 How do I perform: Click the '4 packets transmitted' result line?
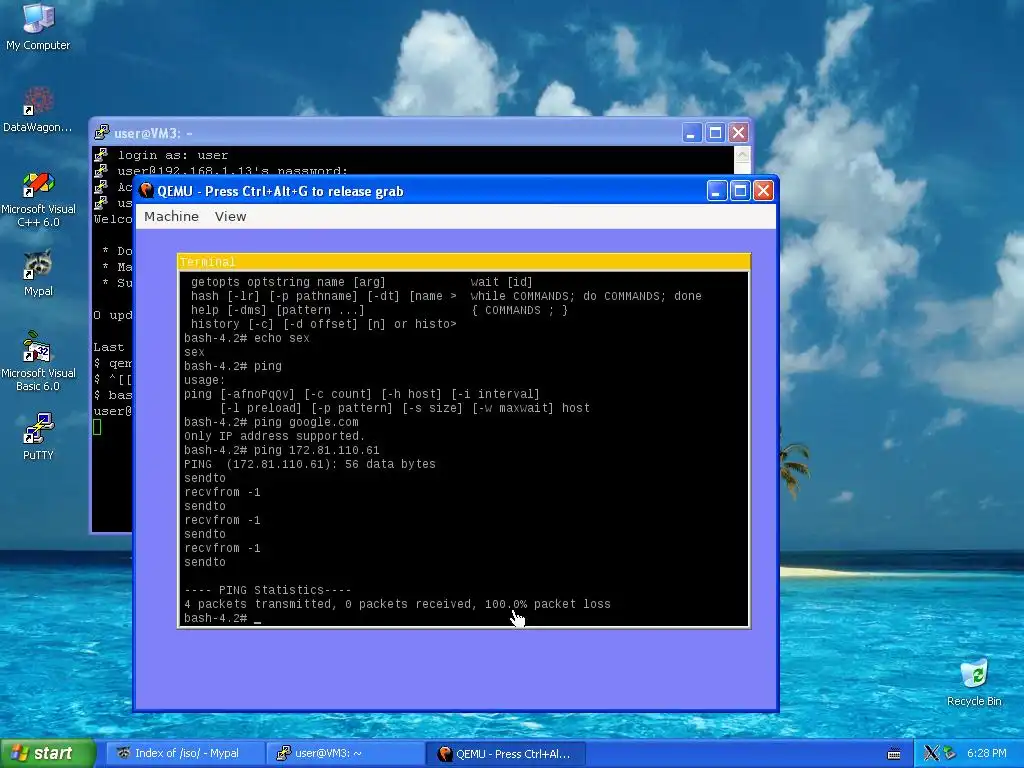click(x=397, y=605)
